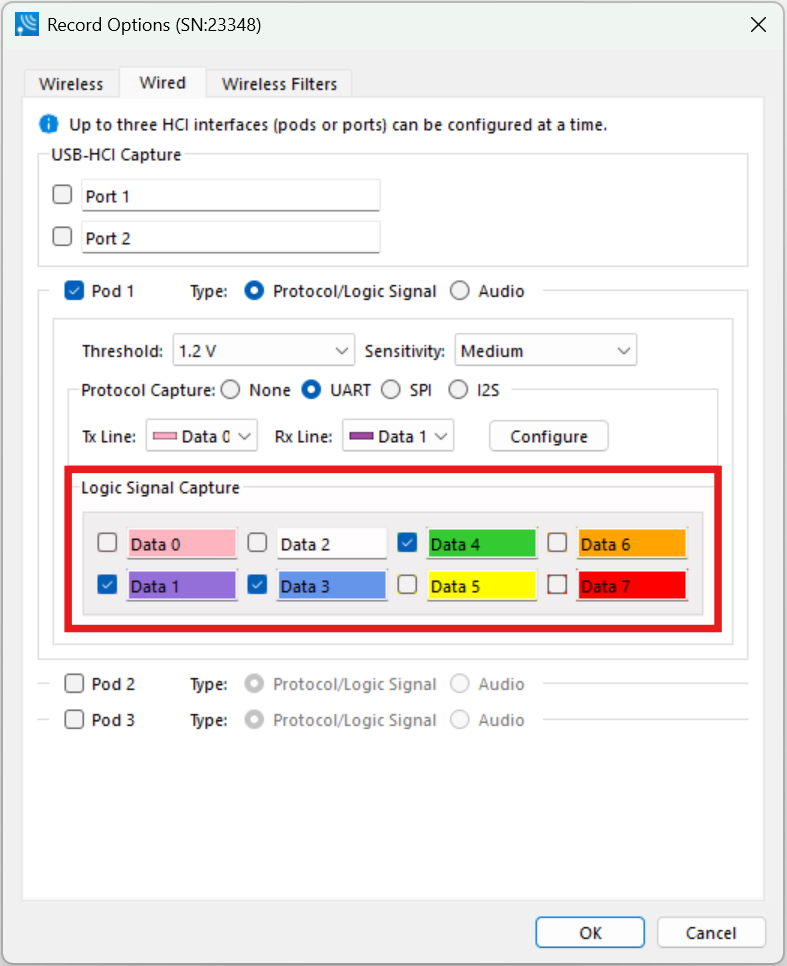Click OK to confirm record options
This screenshot has height=966, width=787.
coord(590,932)
